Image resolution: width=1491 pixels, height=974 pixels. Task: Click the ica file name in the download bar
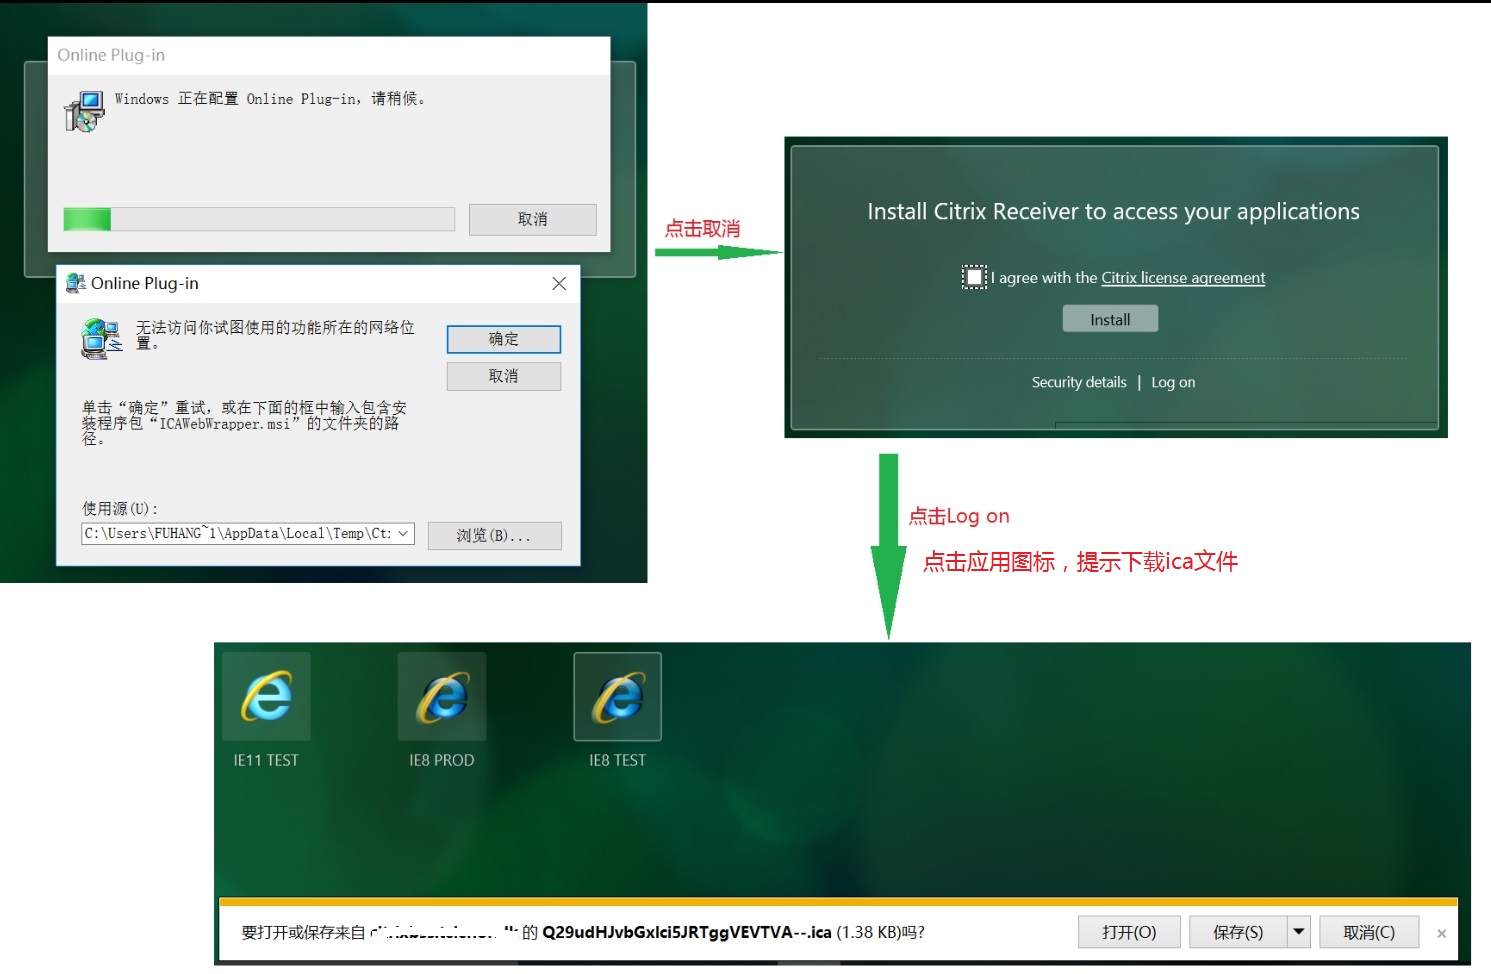(x=686, y=932)
